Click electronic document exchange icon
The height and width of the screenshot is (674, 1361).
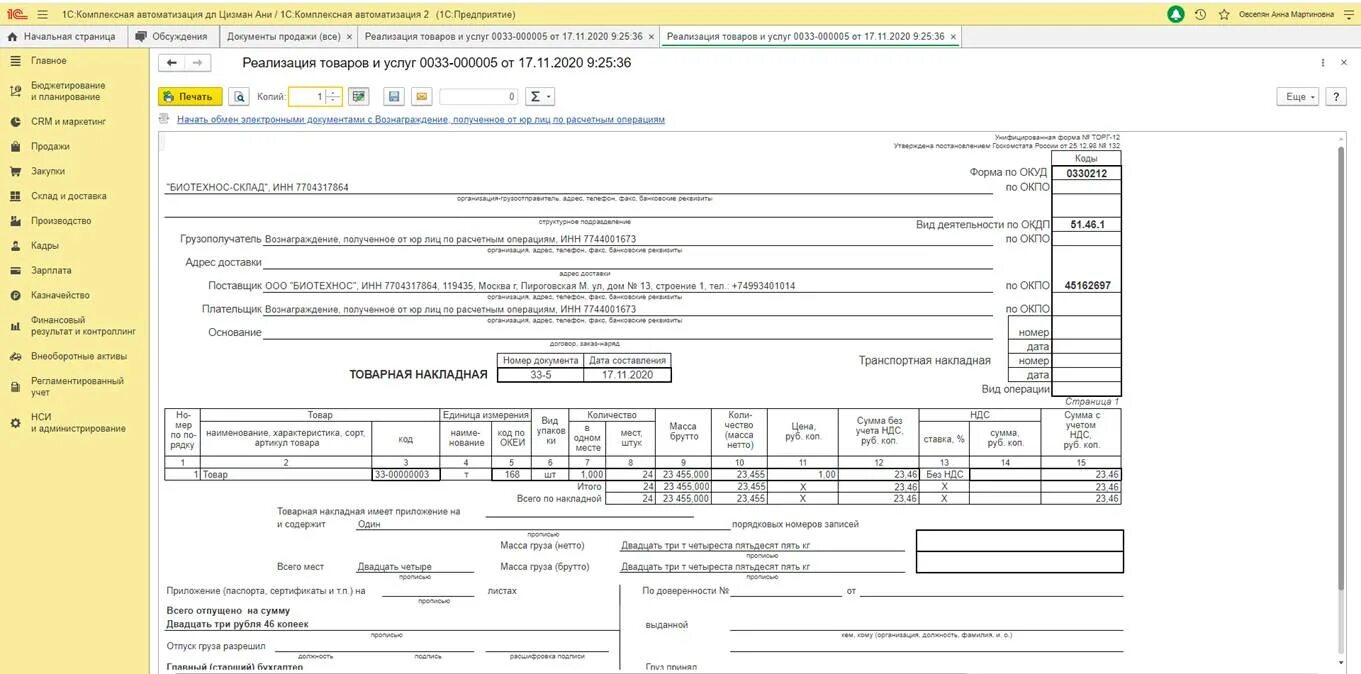pyautogui.click(x=164, y=119)
